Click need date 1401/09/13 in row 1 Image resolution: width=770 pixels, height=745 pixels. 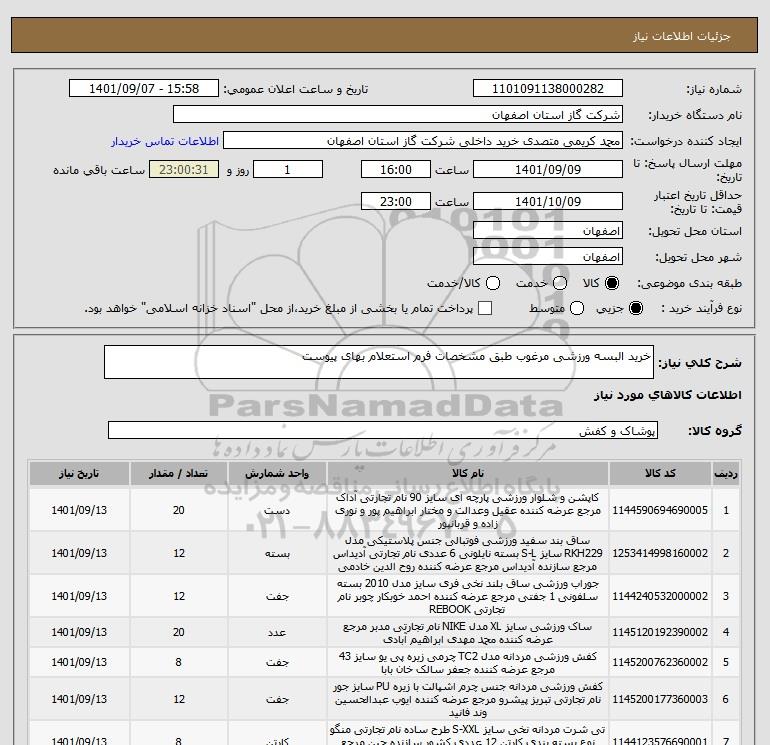coord(79,511)
